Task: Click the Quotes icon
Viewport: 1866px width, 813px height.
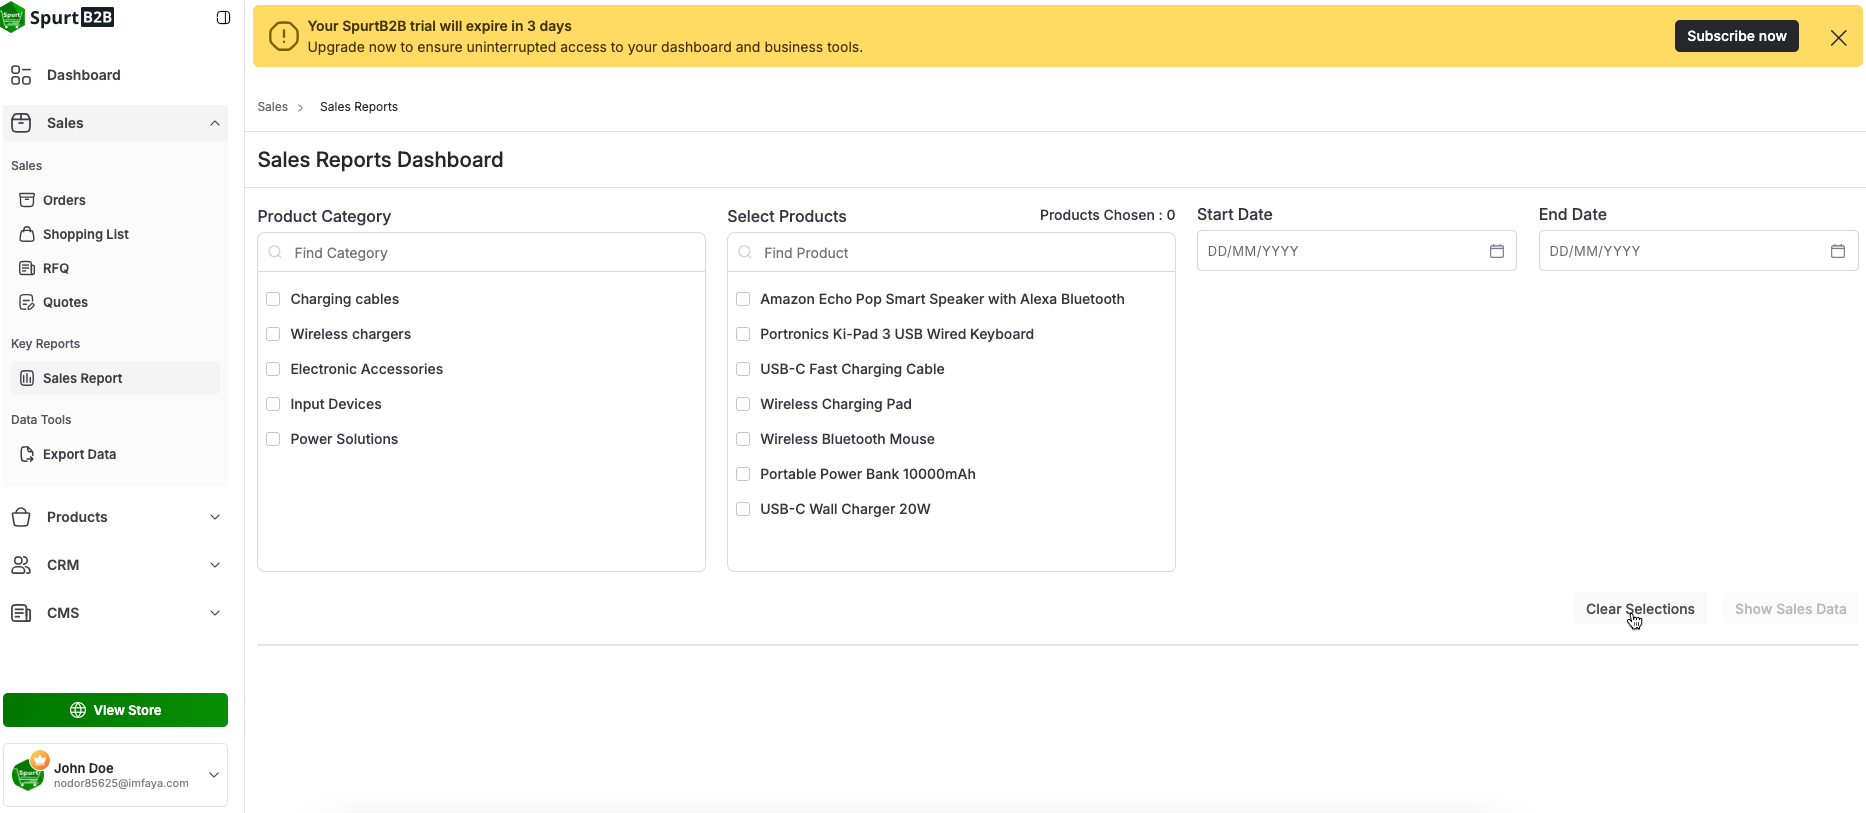Action: [x=27, y=302]
